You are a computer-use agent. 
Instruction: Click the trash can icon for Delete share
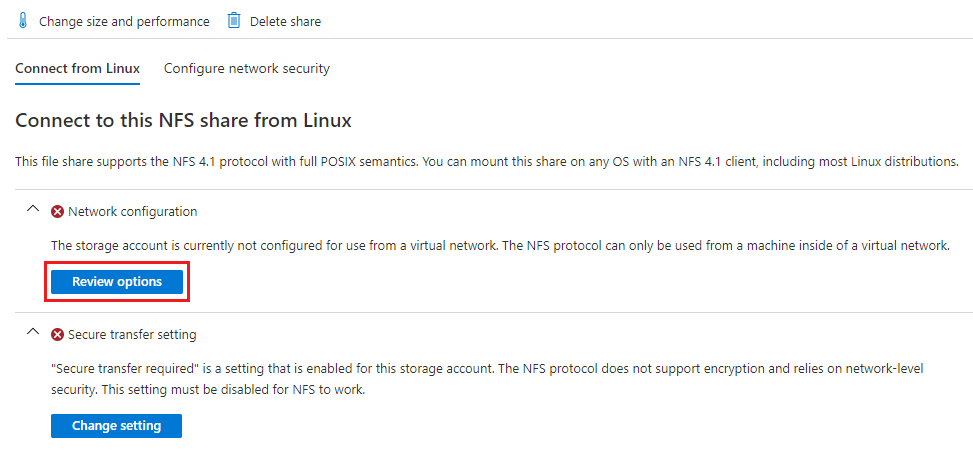click(x=234, y=21)
